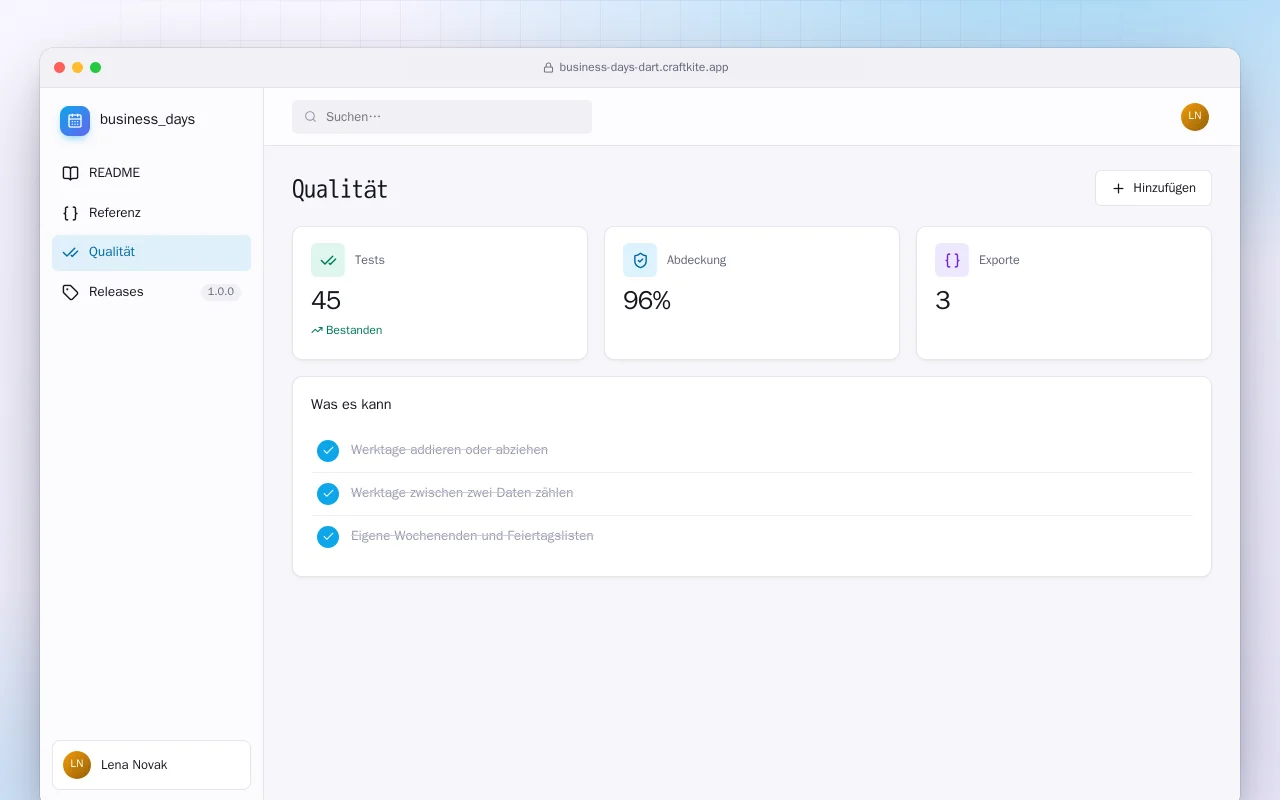
Task: Click the Hinzufügen button
Action: coord(1153,188)
